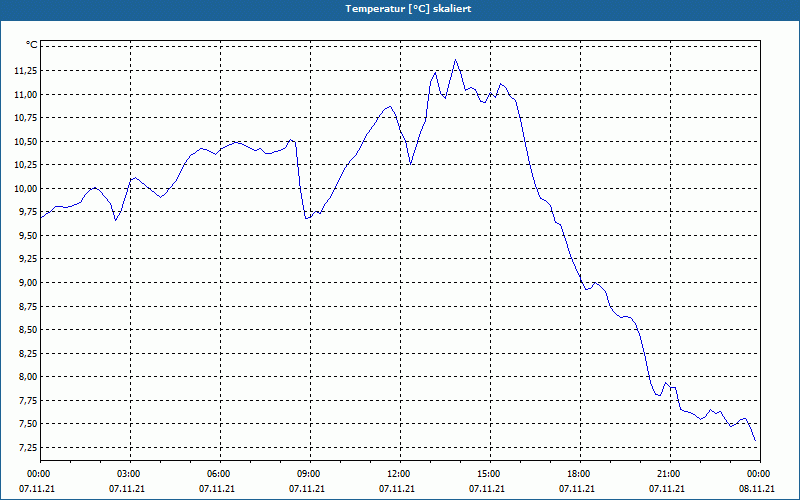Click the '9,00' axis label

[28, 283]
